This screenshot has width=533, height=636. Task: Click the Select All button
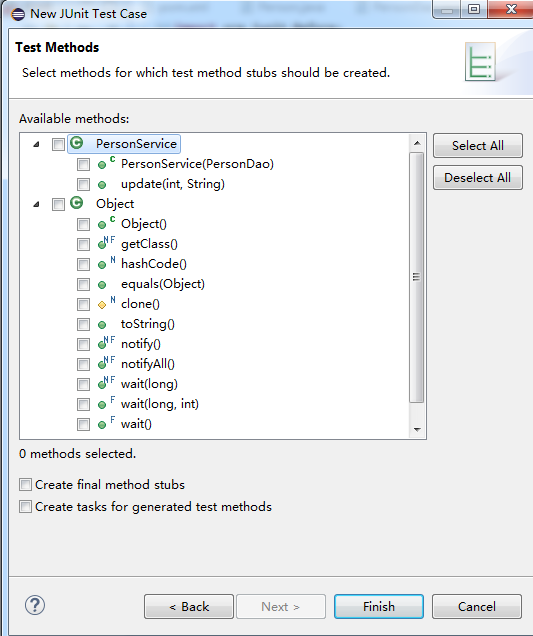coord(478,146)
